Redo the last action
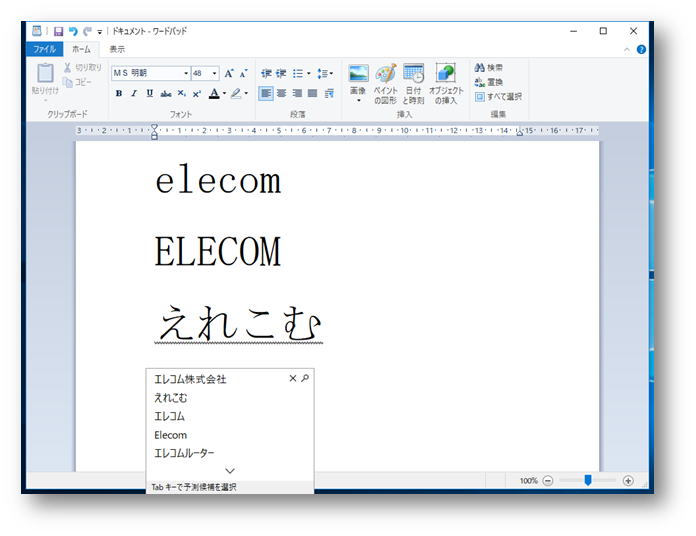 tap(87, 31)
